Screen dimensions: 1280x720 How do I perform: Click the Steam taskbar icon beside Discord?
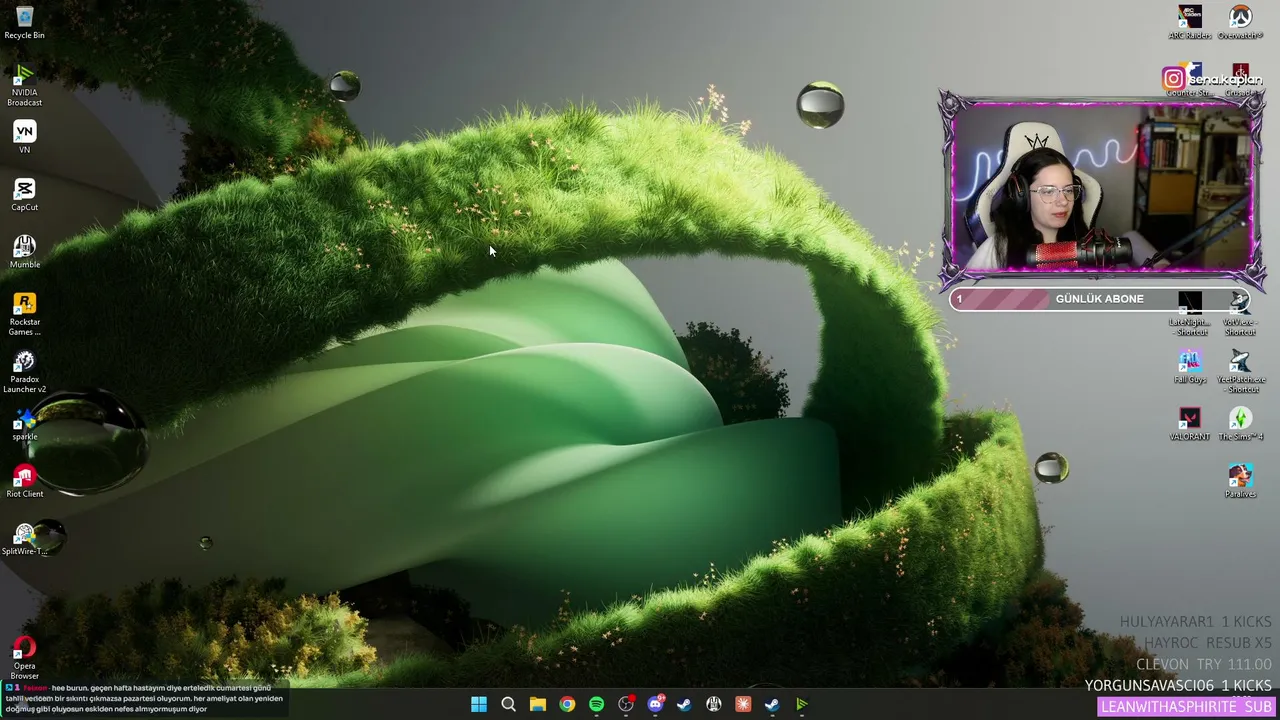(684, 704)
